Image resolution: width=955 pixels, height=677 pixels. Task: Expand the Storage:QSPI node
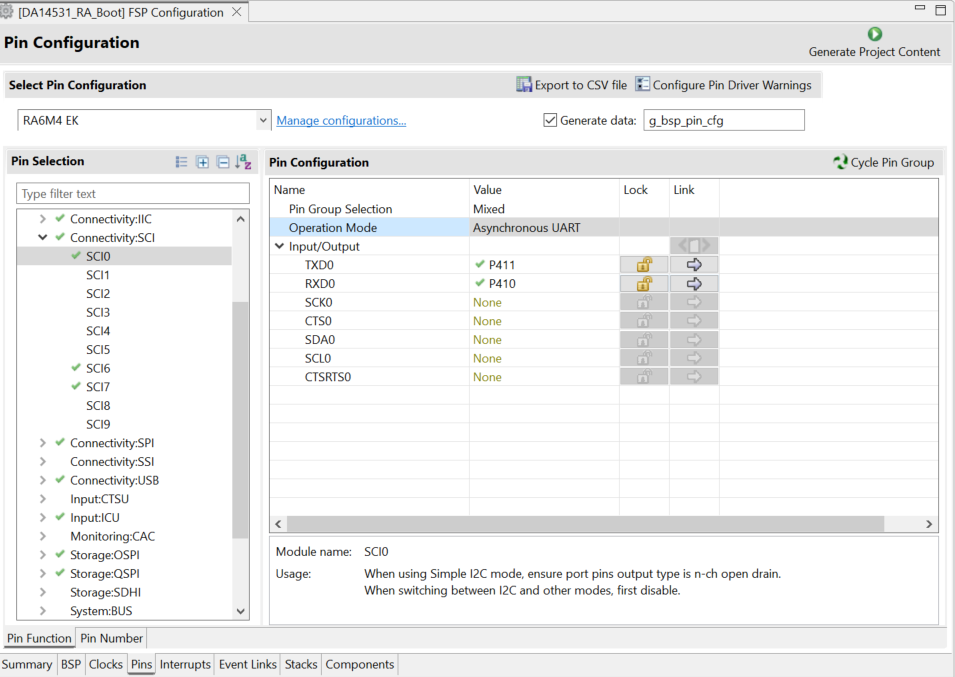[x=43, y=574]
